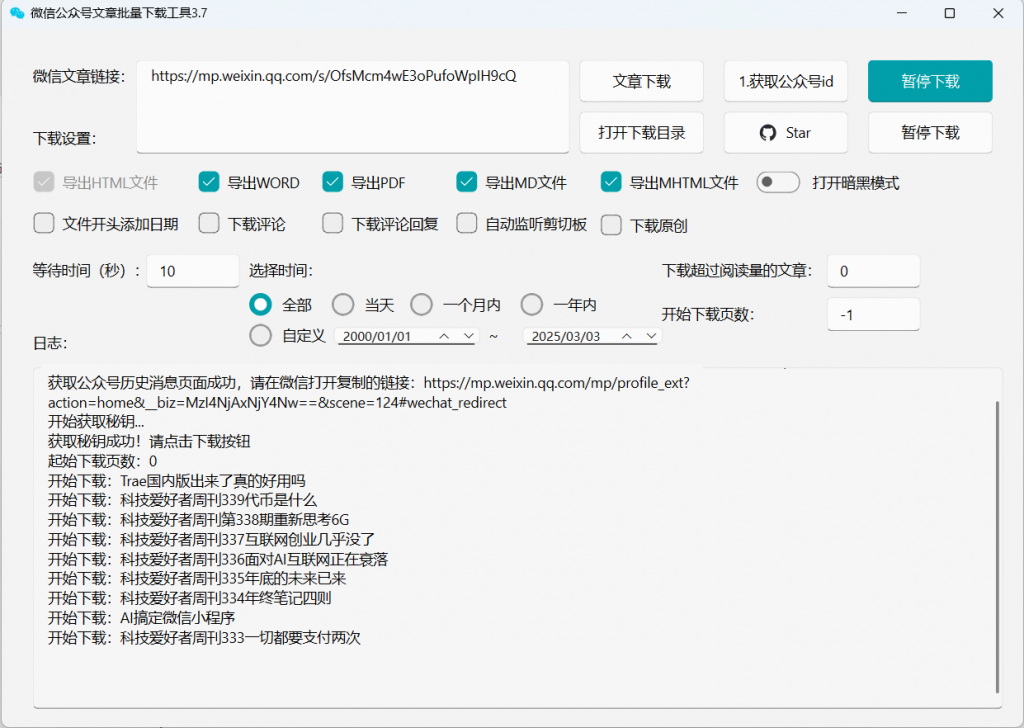Click the 开始下载页数 input field
Screen dimensions: 1024x728
(x=874, y=315)
